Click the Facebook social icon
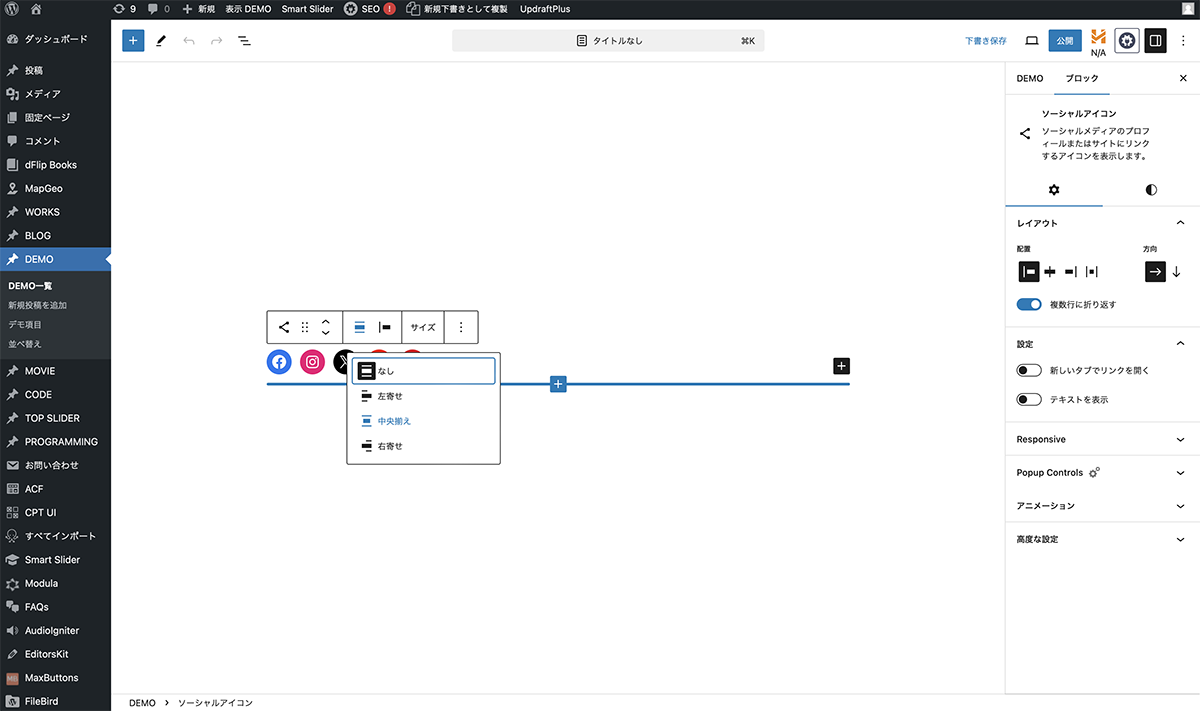Image resolution: width=1200 pixels, height=711 pixels. [279, 362]
